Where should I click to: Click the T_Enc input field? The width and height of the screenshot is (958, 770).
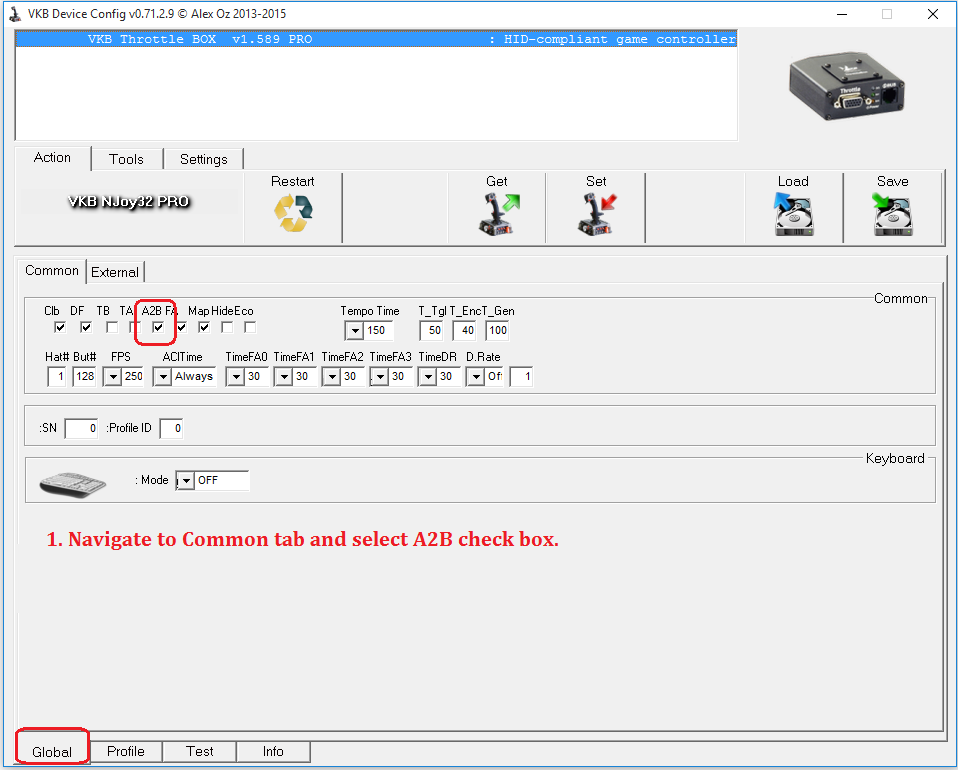point(464,331)
